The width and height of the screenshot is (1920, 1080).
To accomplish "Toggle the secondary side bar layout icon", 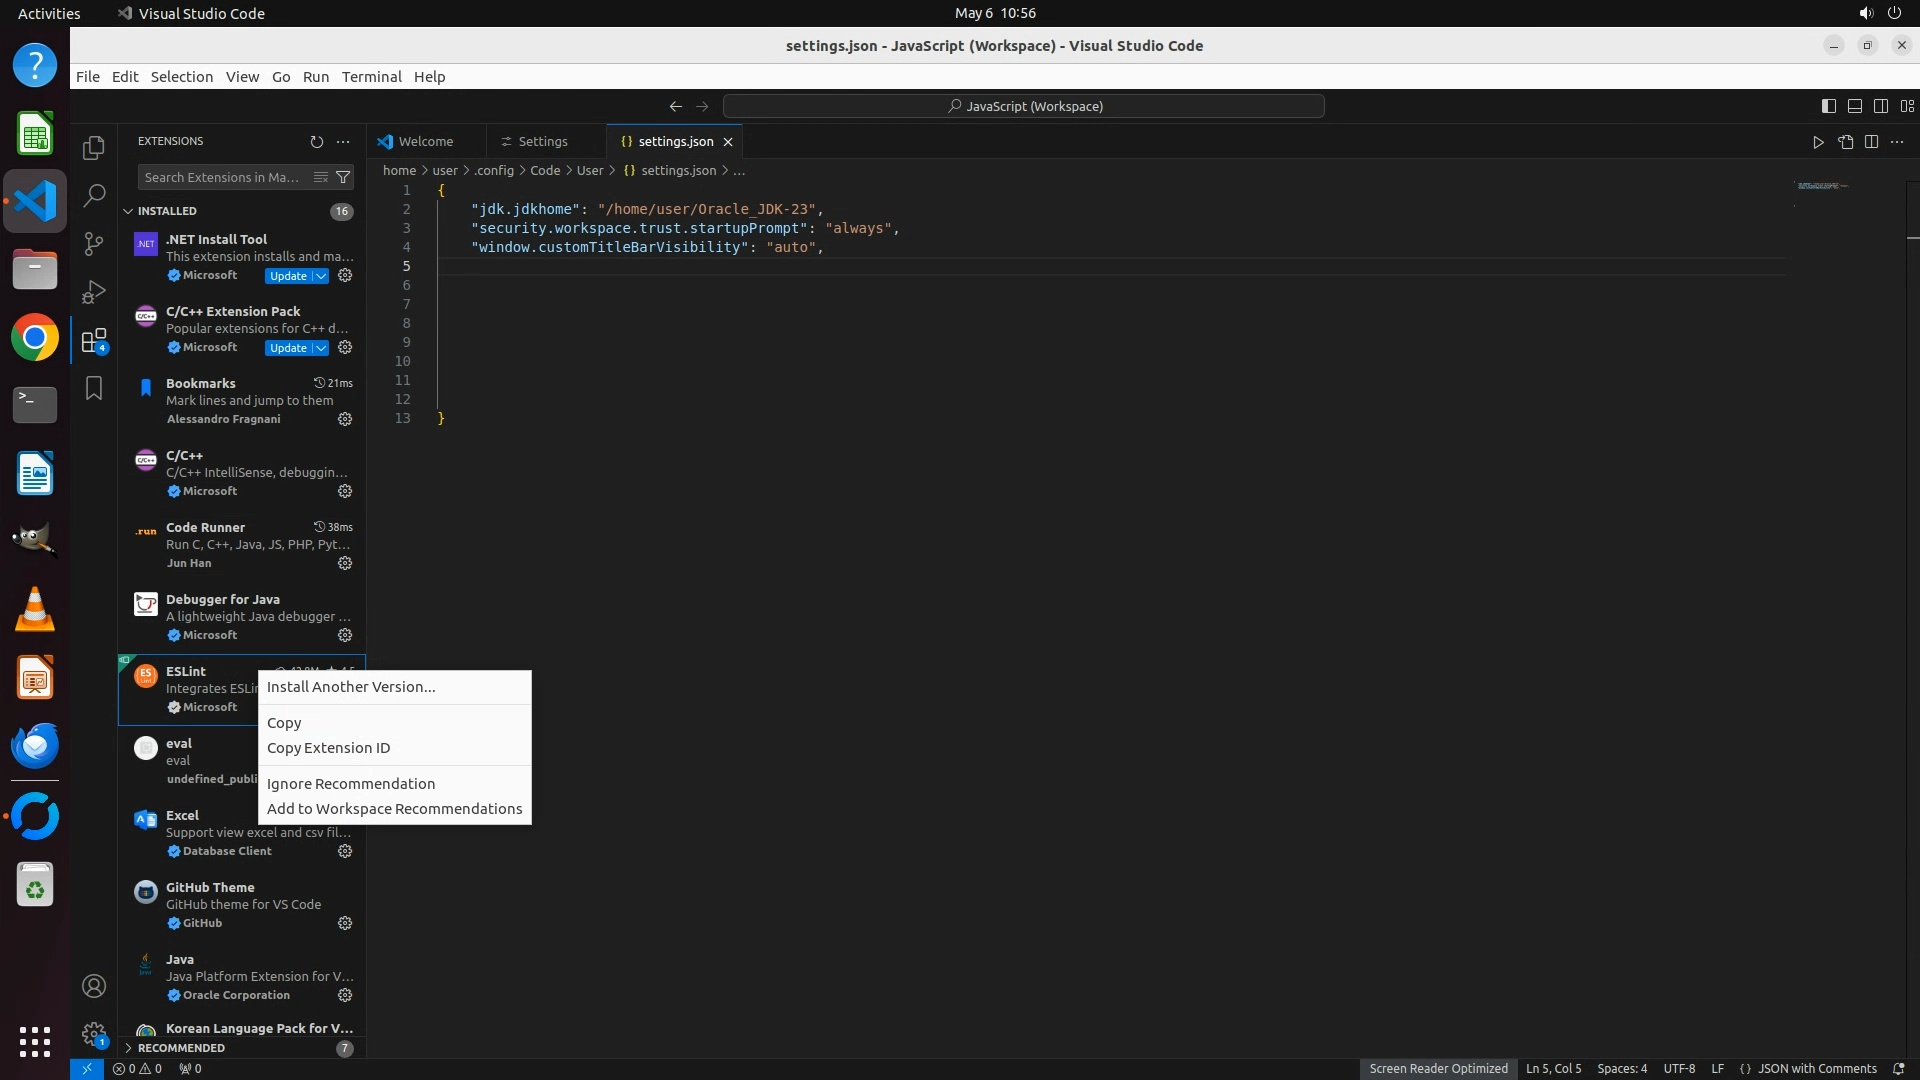I will point(1880,106).
